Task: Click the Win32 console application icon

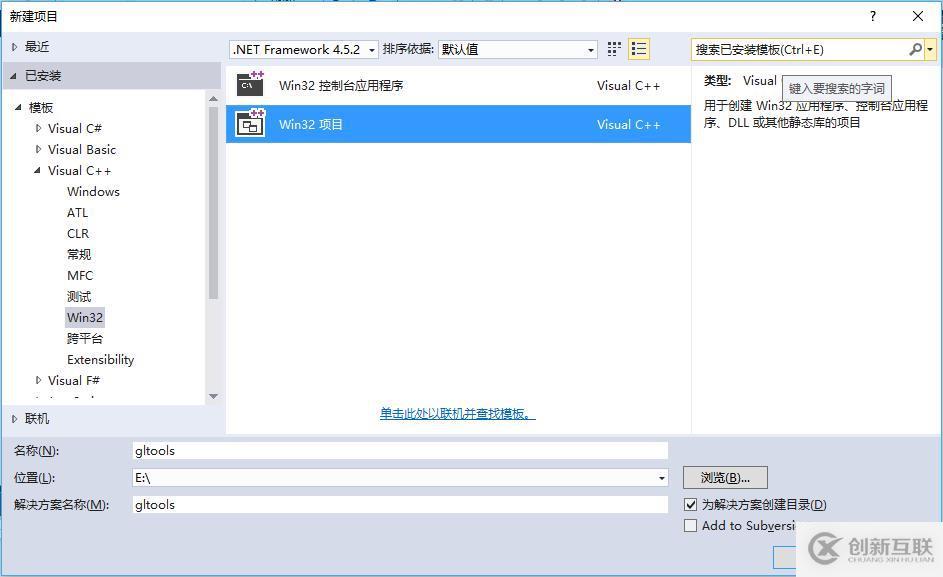Action: (250, 85)
